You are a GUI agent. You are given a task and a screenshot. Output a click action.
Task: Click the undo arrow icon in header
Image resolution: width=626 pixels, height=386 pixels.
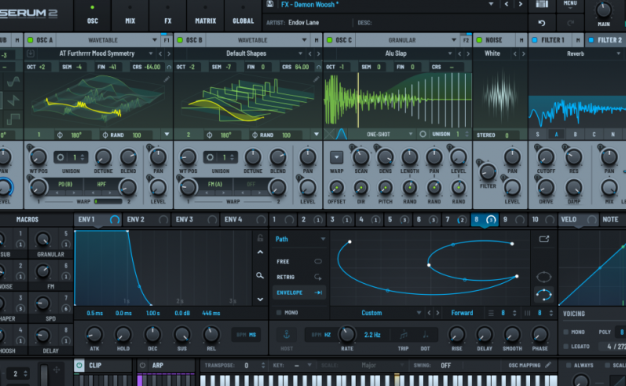pyautogui.click(x=541, y=23)
